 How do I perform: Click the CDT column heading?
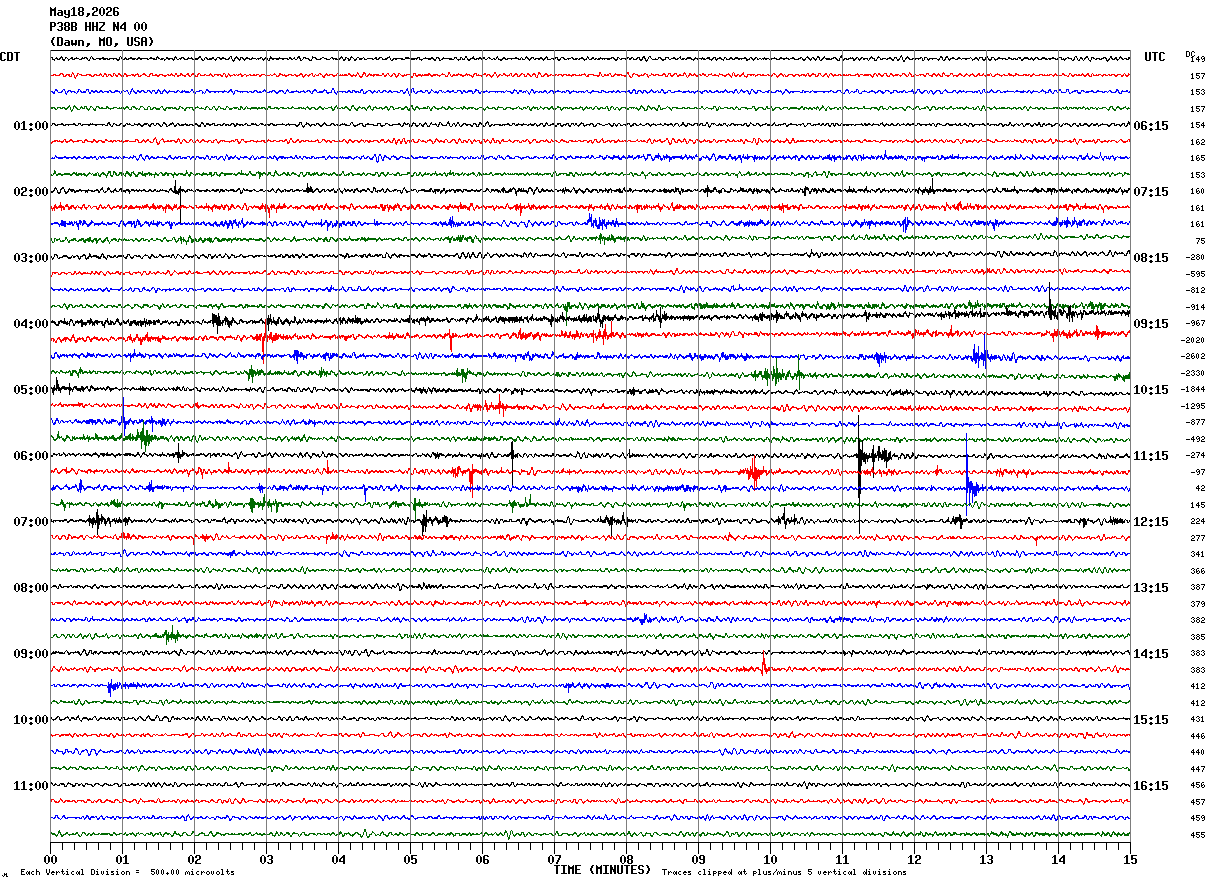(x=10, y=57)
